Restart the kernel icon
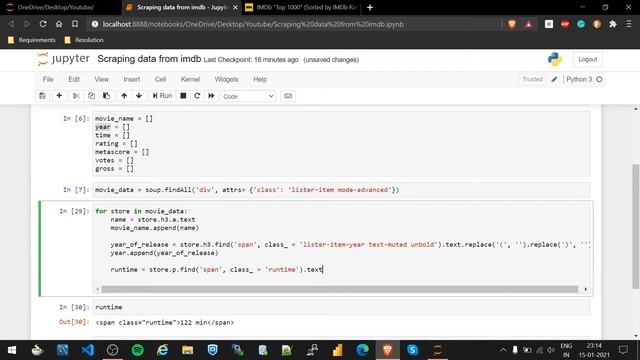The height and width of the screenshot is (360, 640). tap(197, 96)
